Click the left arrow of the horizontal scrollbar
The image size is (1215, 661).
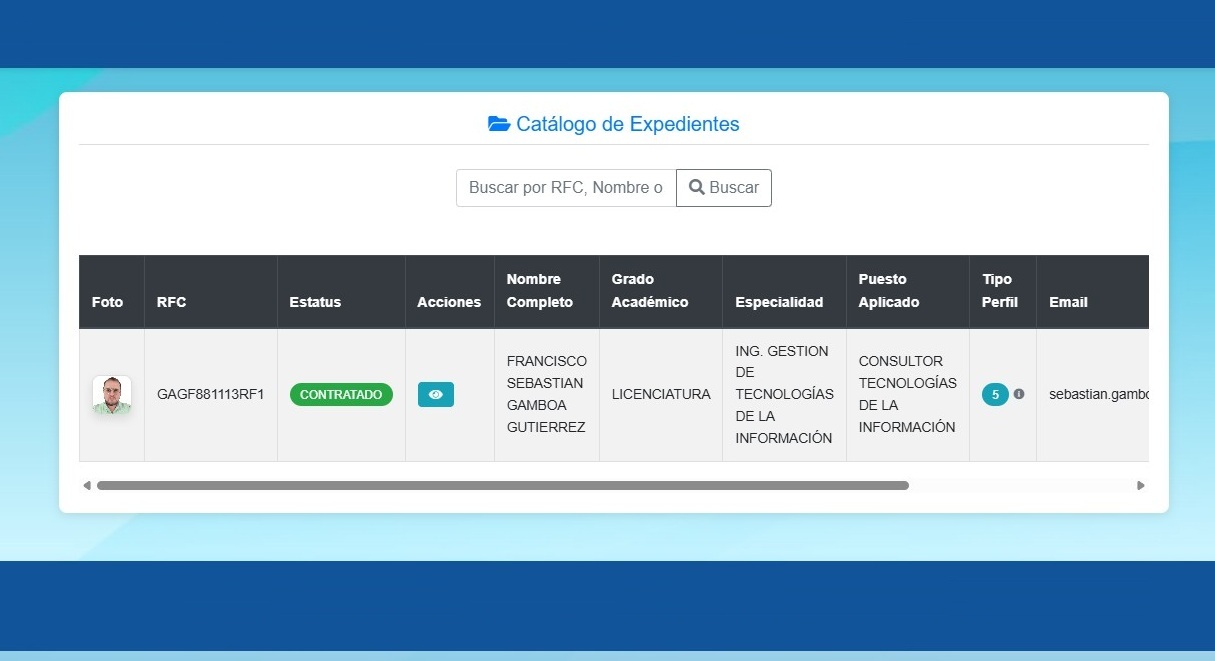87,486
